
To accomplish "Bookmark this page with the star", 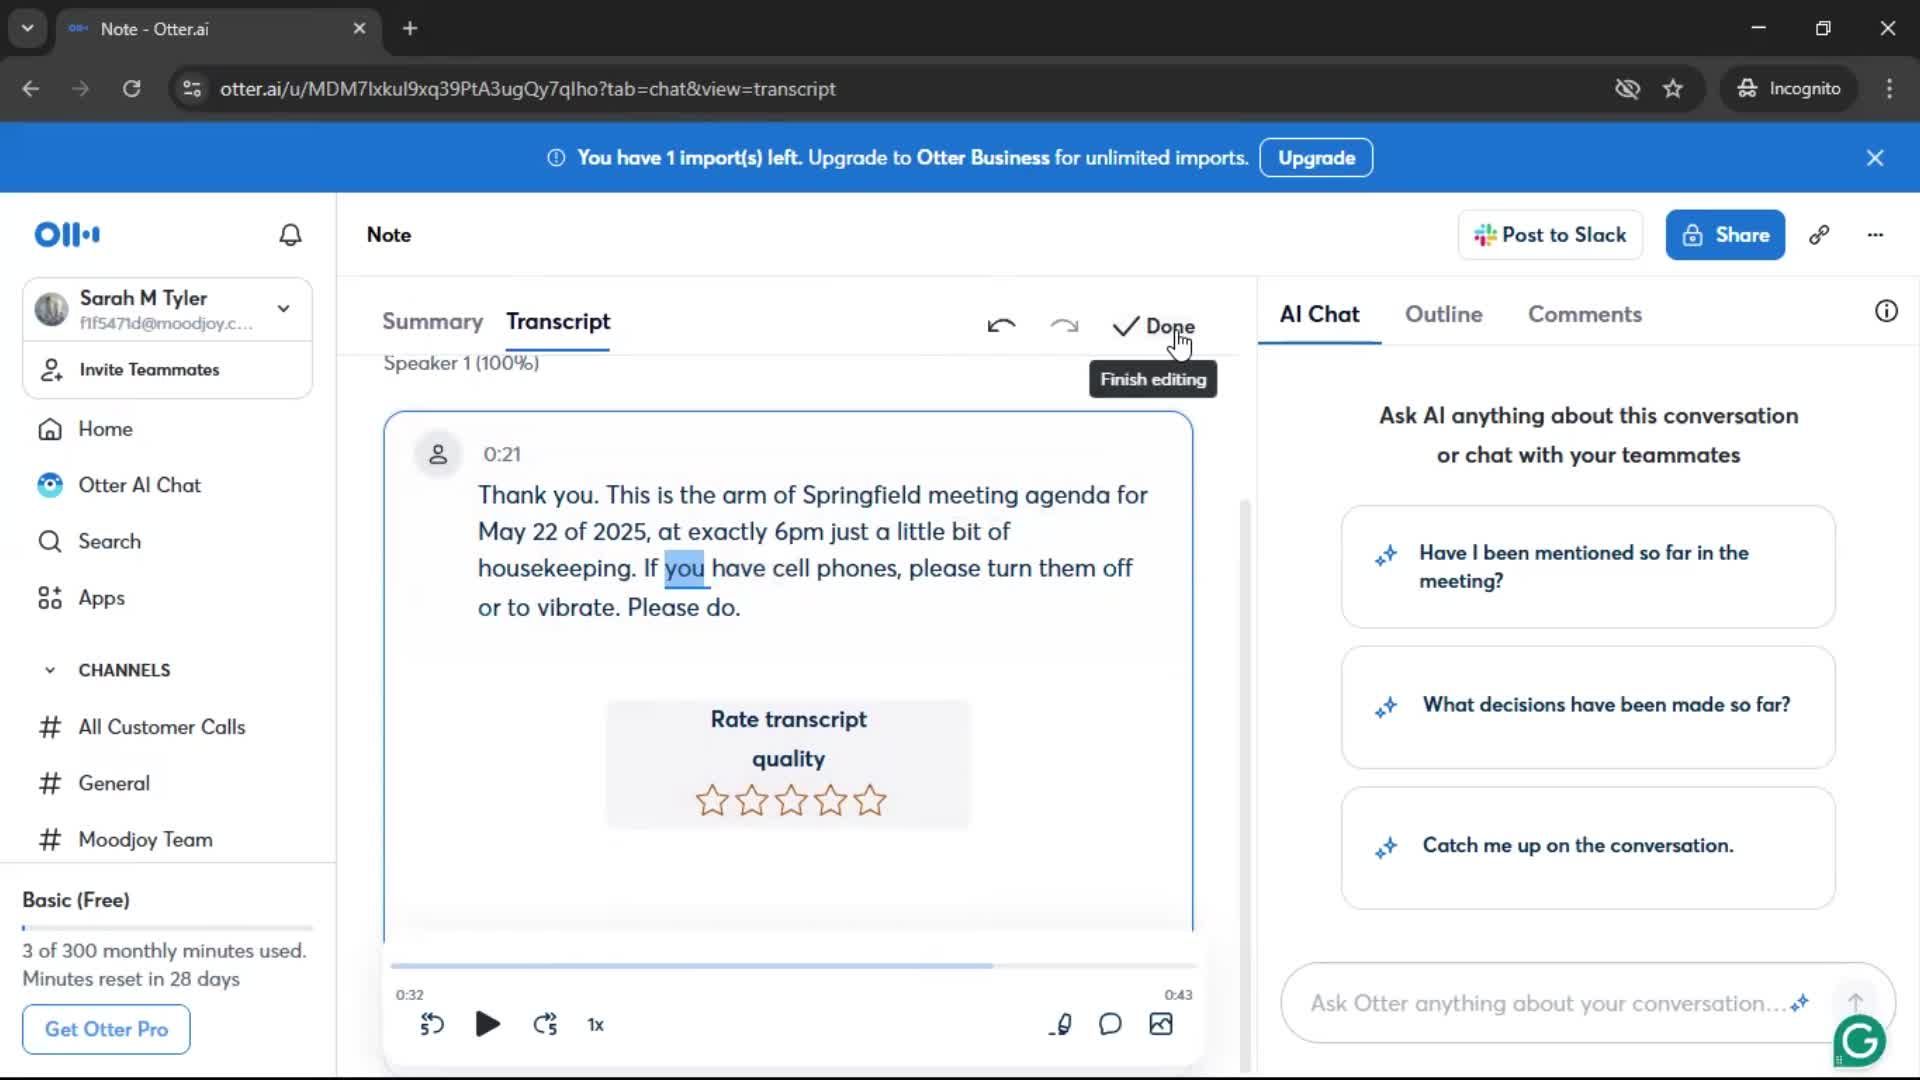I will 1673,89.
